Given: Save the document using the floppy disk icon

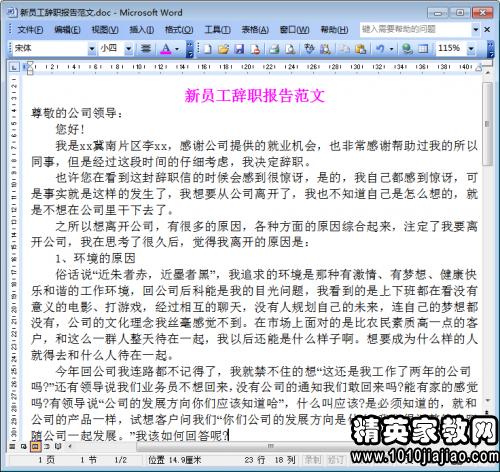Looking at the screenshot, I should pos(239,49).
